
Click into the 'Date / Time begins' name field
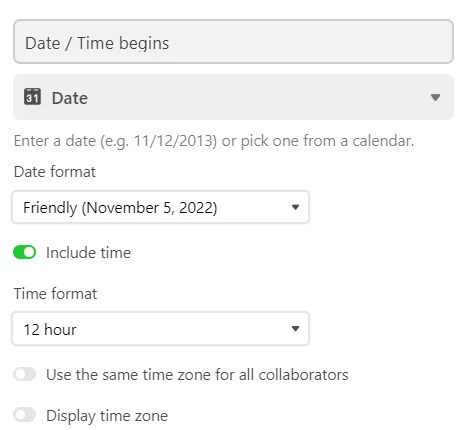(233, 42)
